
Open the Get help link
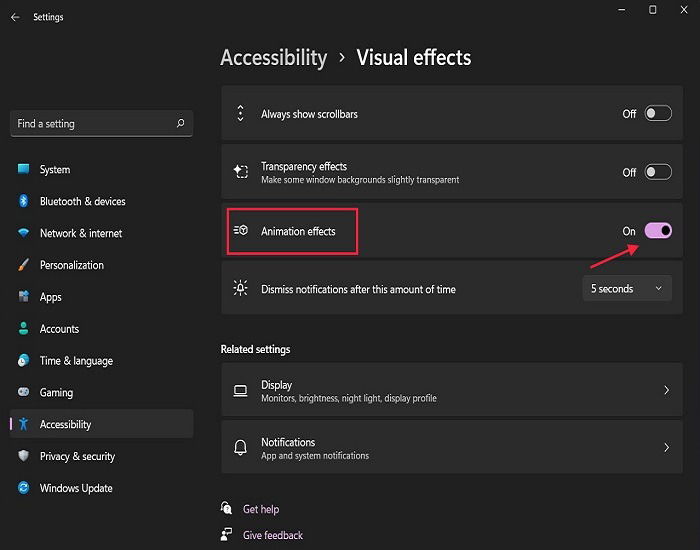[x=261, y=509]
